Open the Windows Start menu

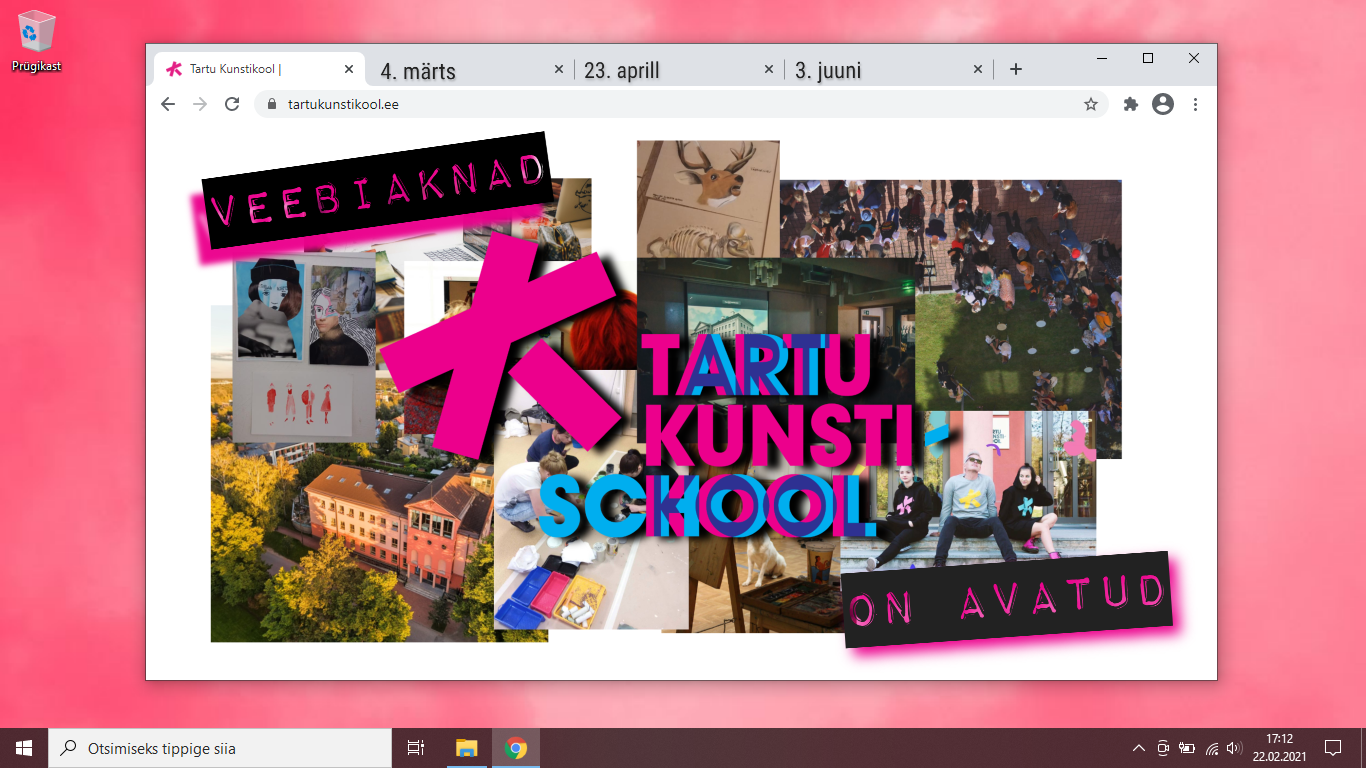coord(24,748)
